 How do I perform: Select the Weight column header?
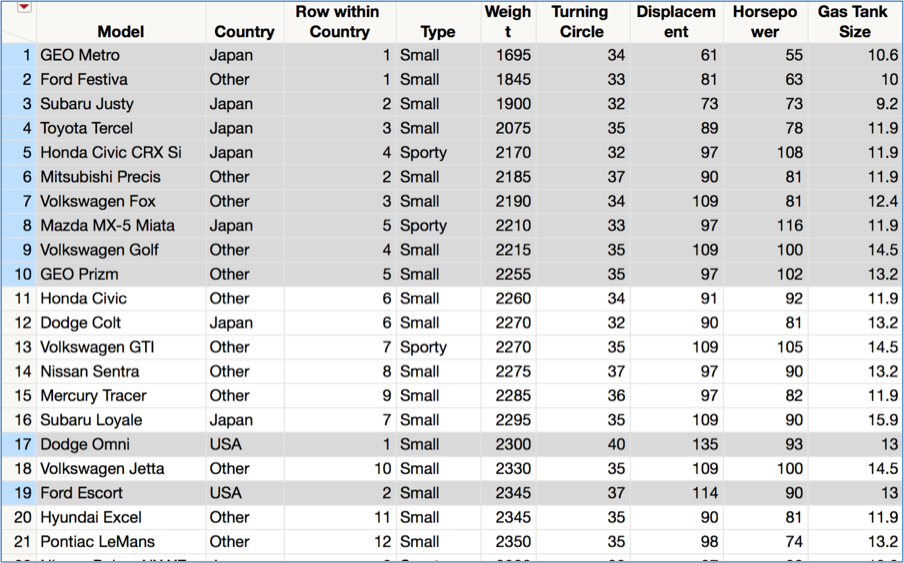508,21
